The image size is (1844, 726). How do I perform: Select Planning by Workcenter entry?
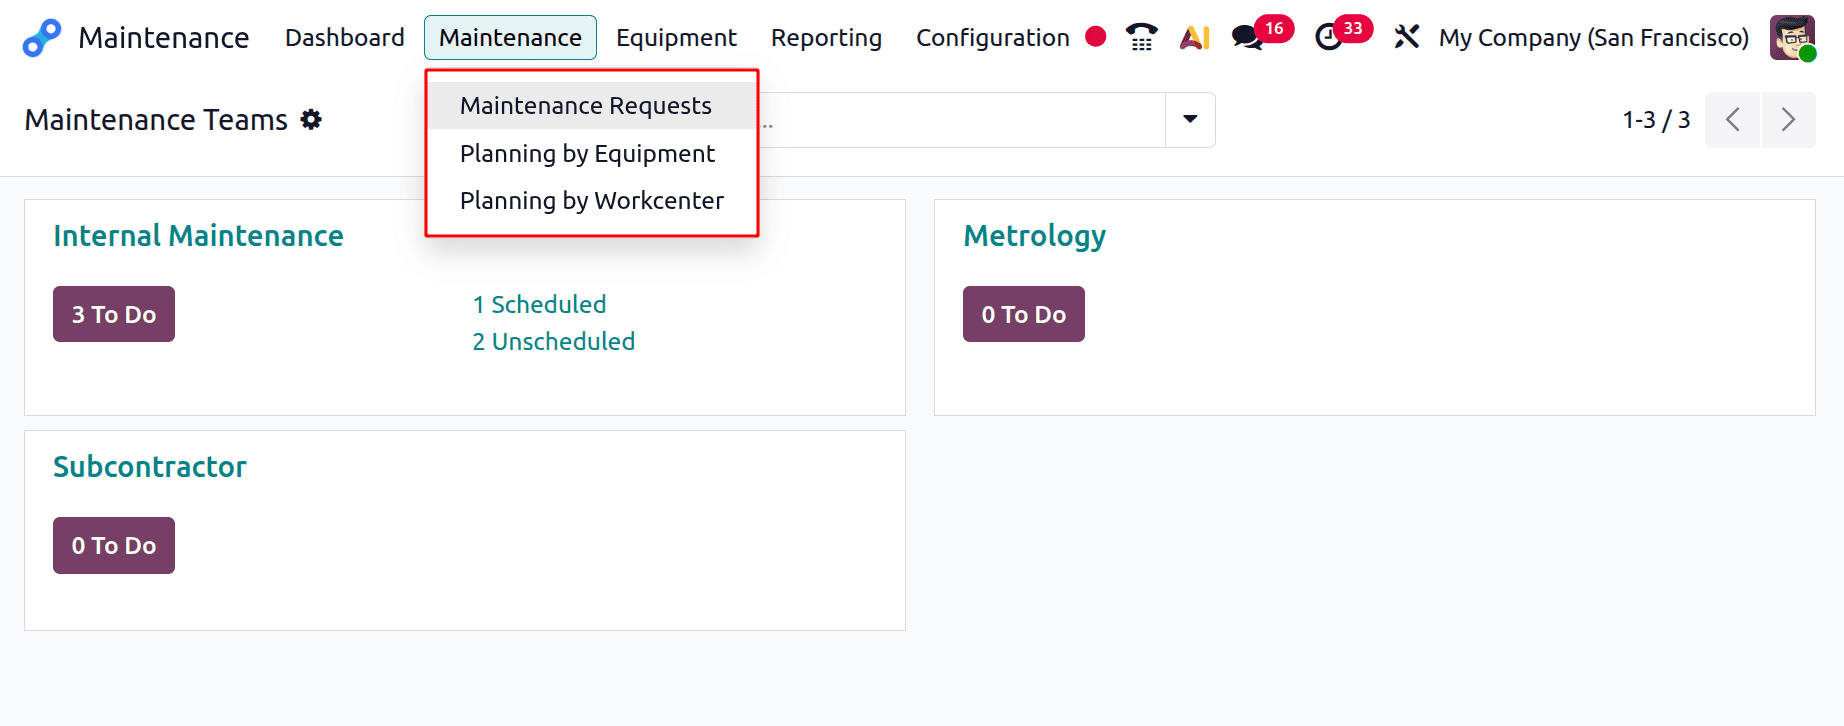[x=592, y=201]
